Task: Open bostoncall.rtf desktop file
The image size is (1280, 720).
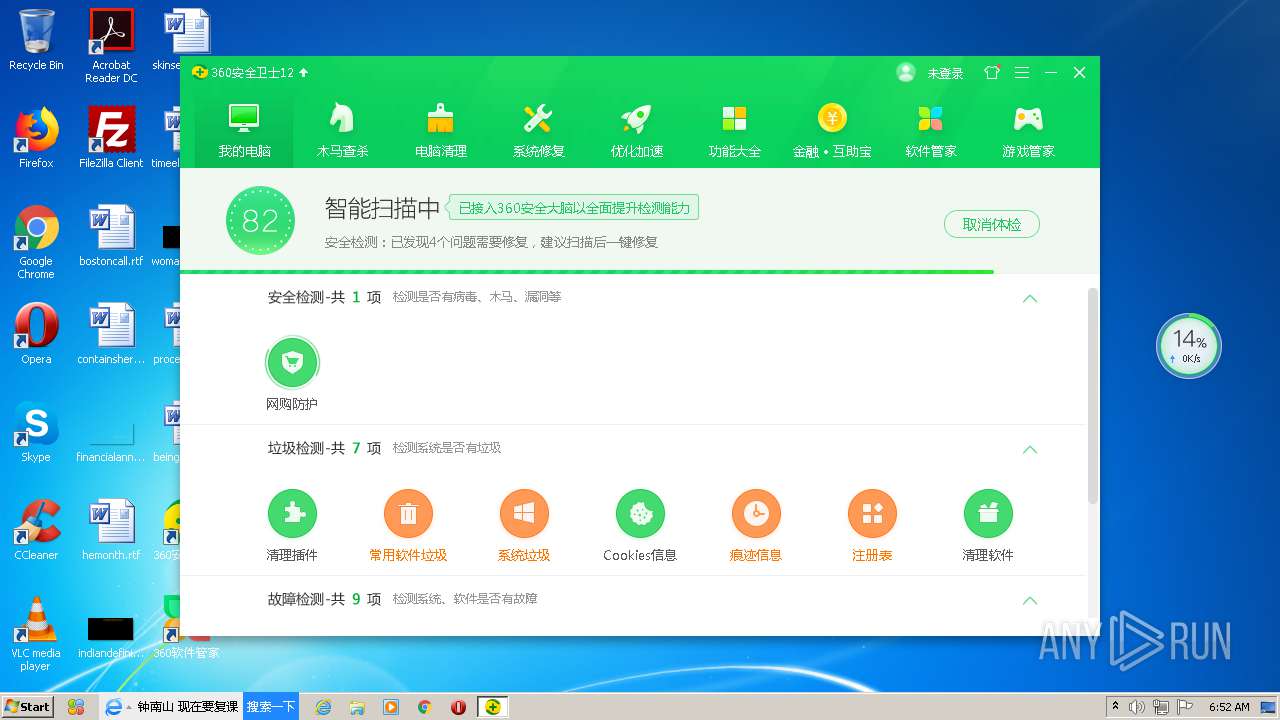Action: point(111,236)
